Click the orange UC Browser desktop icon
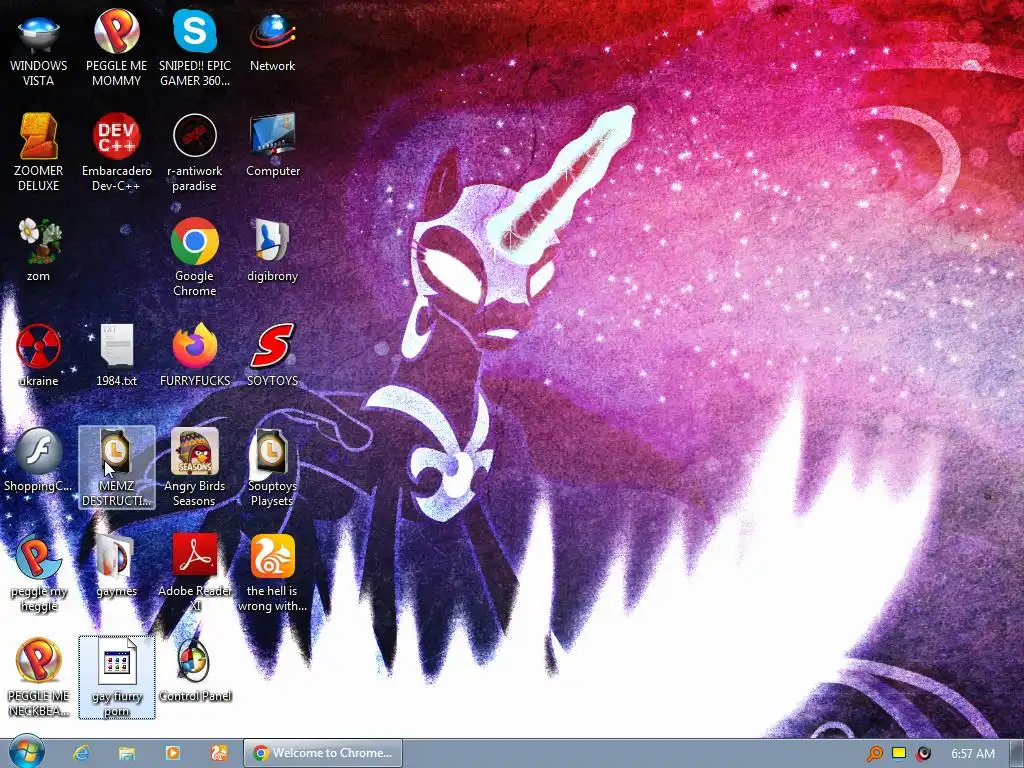1024x768 pixels. click(x=272, y=556)
